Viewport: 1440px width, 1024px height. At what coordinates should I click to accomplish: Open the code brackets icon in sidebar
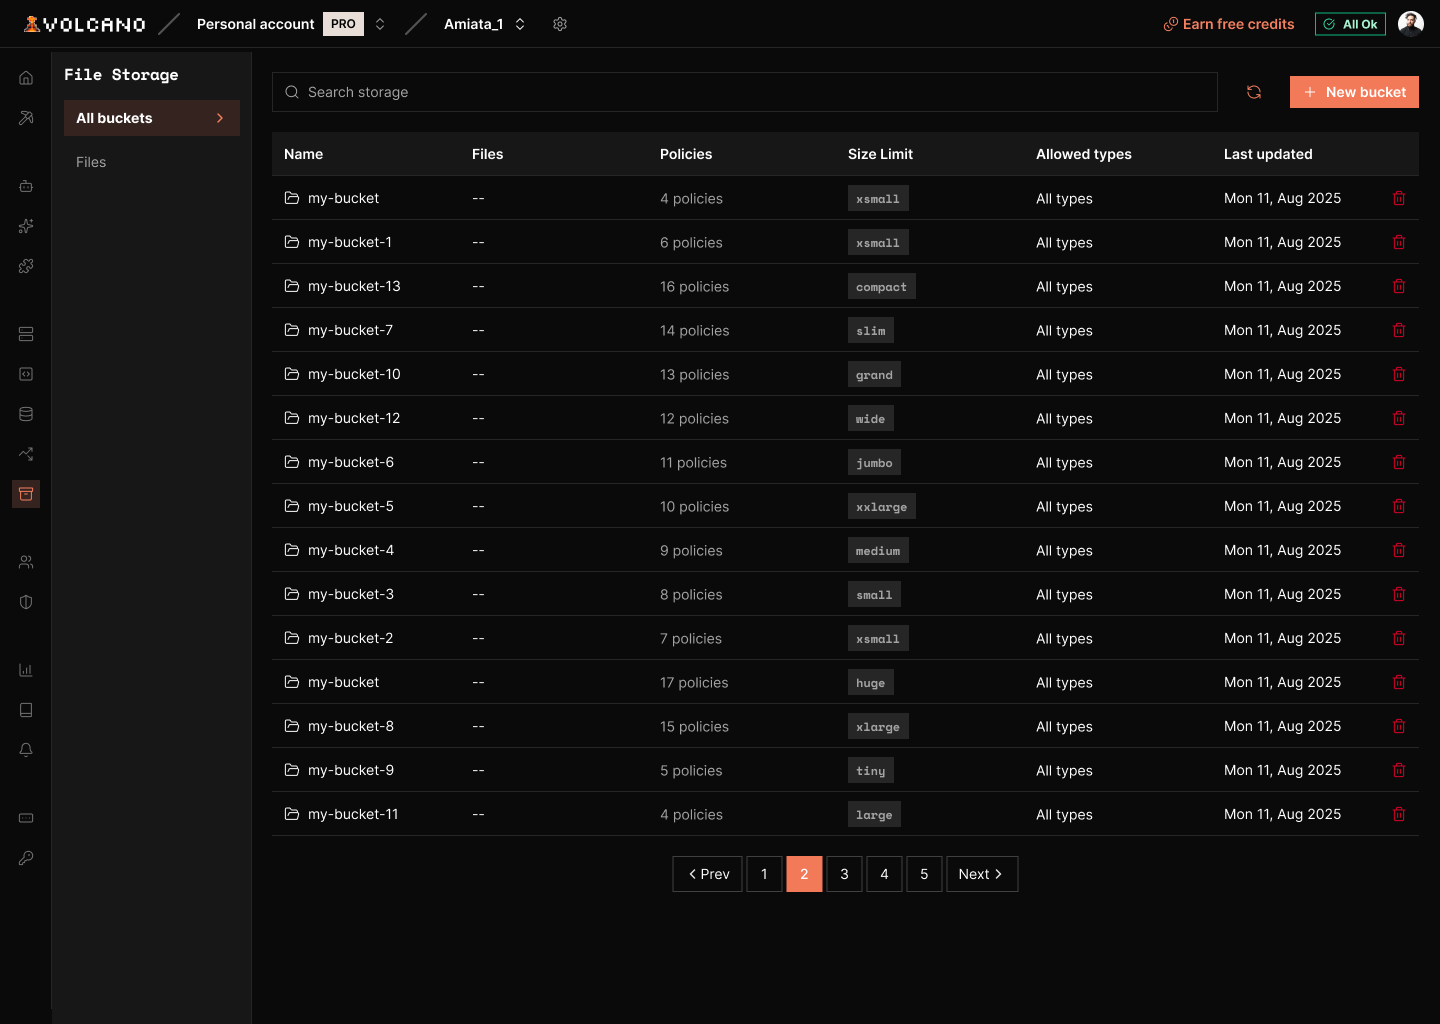pos(26,374)
